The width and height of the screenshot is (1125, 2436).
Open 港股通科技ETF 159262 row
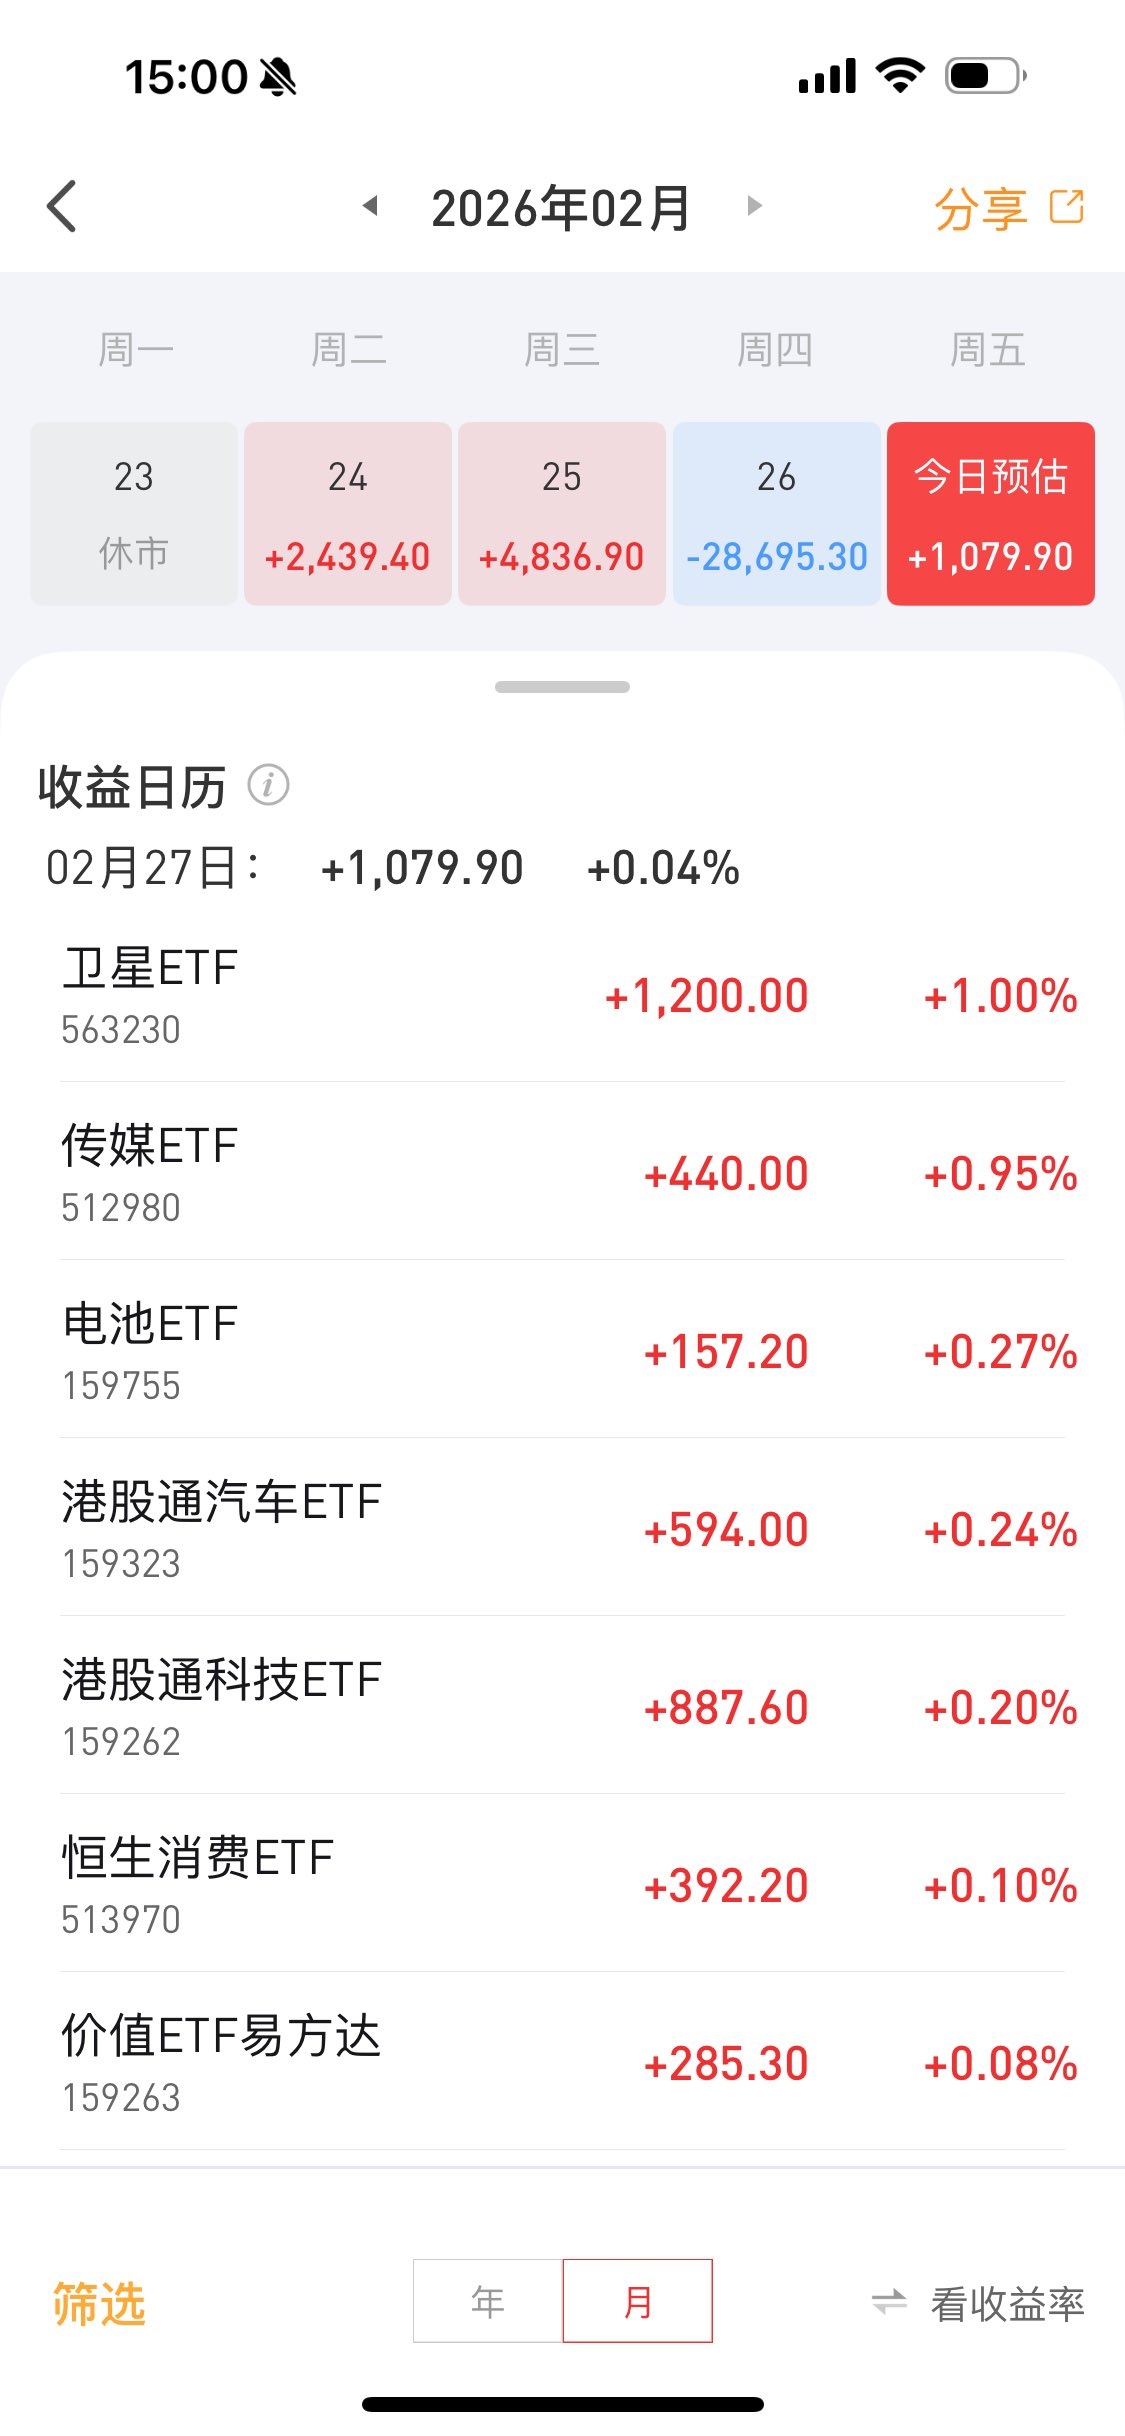(x=562, y=1706)
